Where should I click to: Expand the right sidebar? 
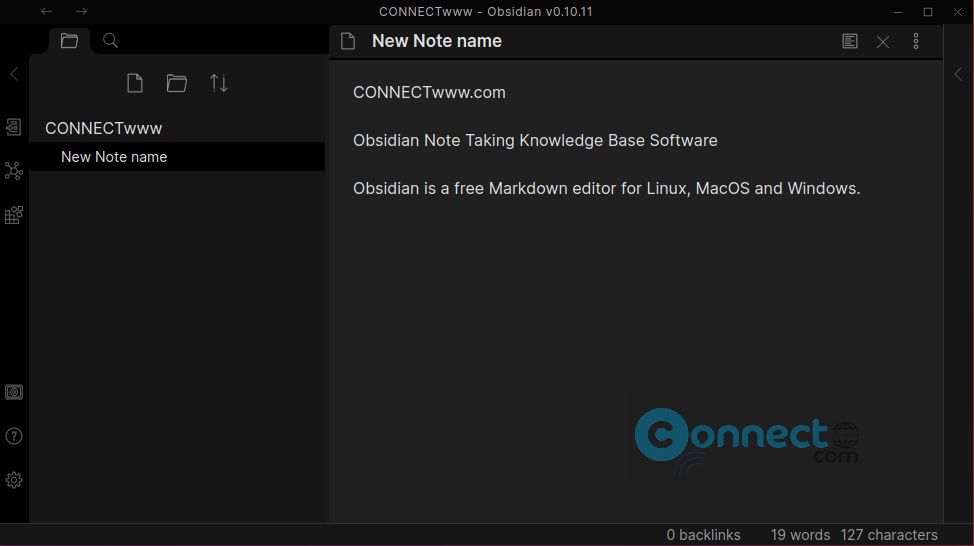[x=958, y=74]
